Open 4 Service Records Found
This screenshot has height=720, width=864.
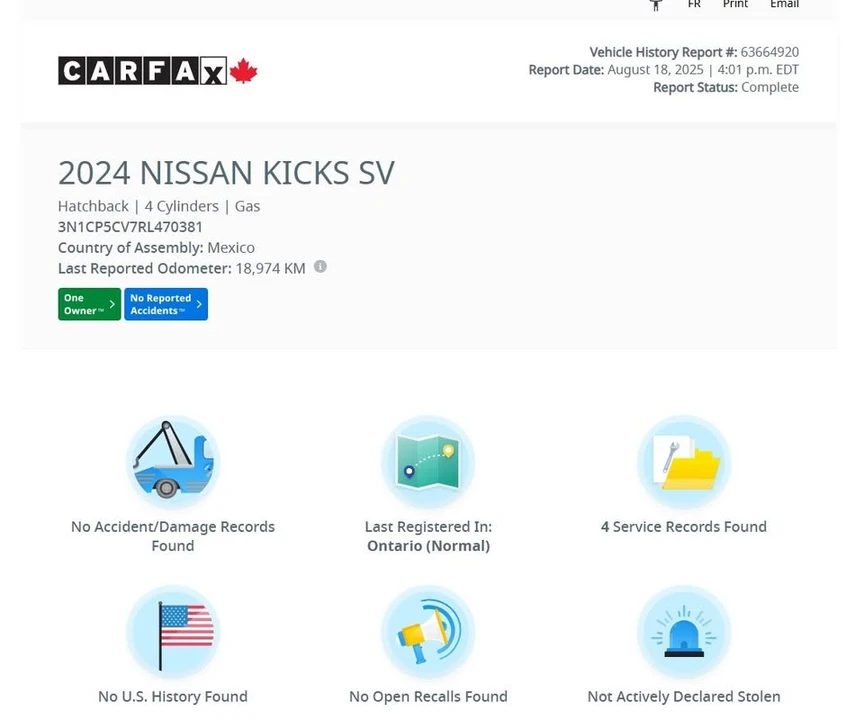pyautogui.click(x=684, y=527)
